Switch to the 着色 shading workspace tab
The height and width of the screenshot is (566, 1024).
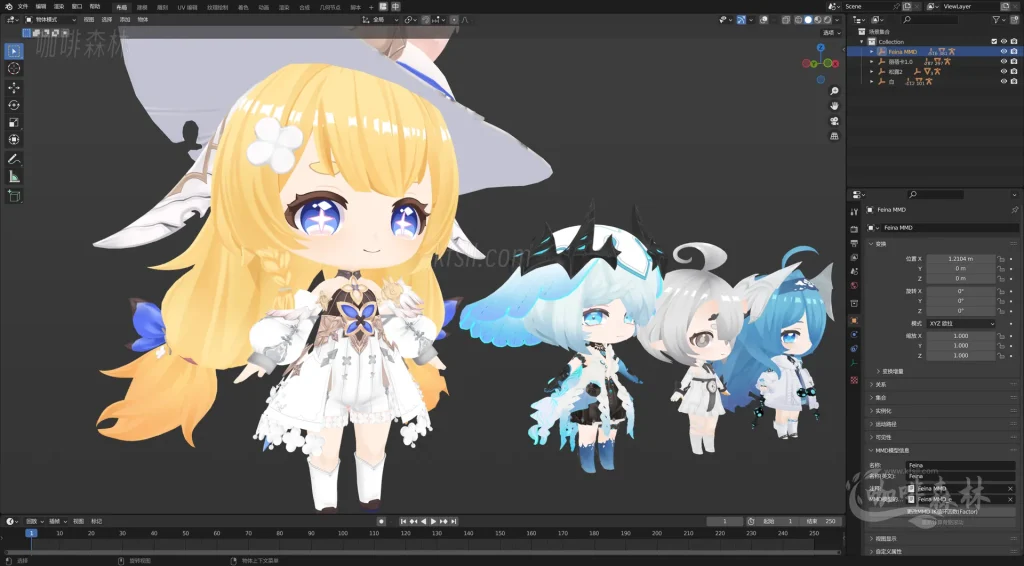point(243,7)
